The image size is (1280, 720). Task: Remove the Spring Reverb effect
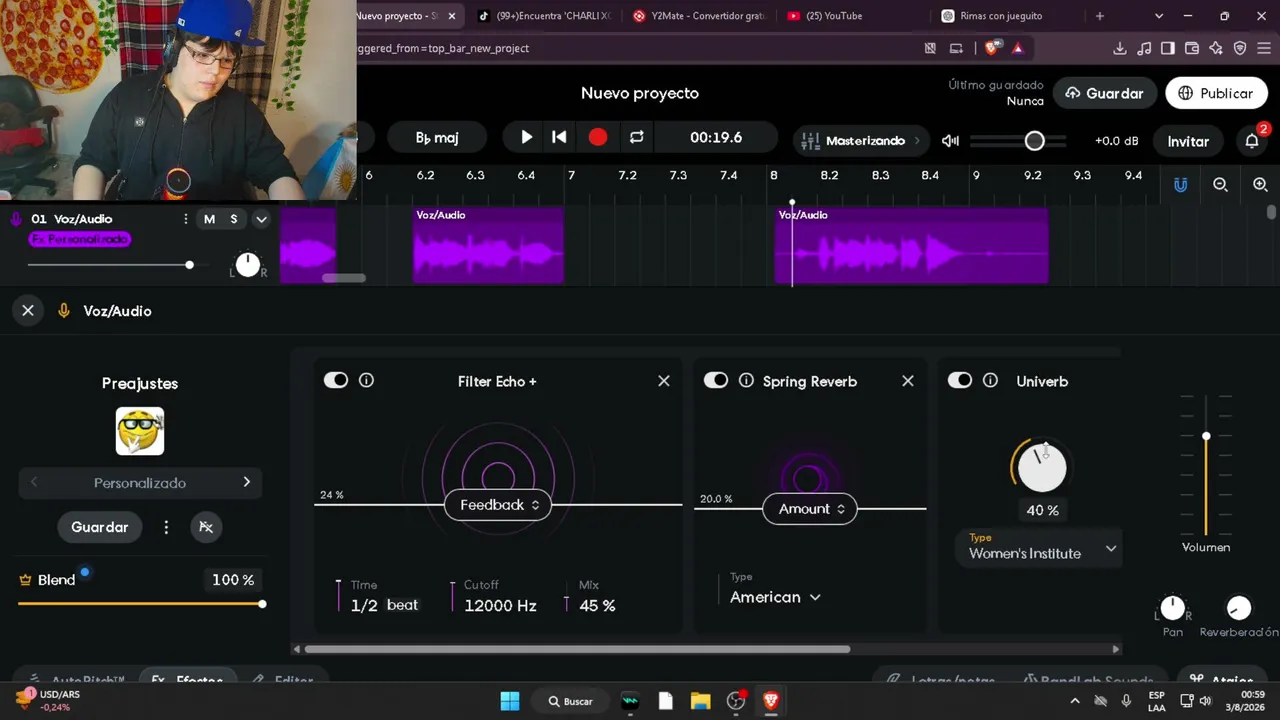(x=908, y=381)
